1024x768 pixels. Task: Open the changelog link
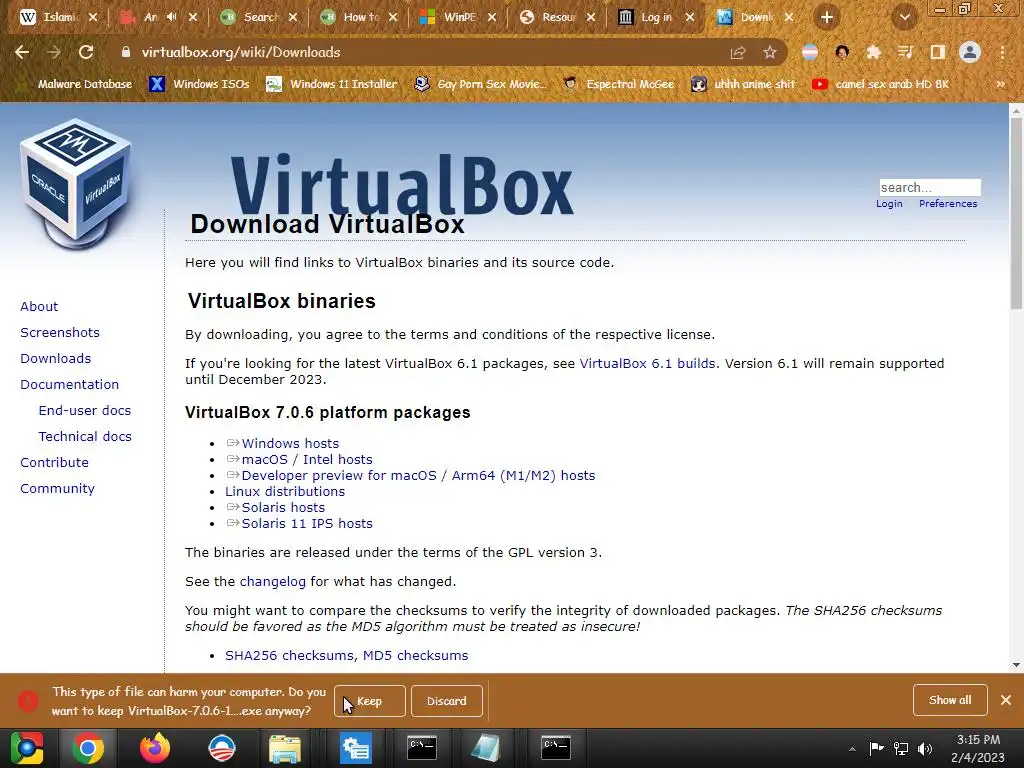click(x=272, y=581)
